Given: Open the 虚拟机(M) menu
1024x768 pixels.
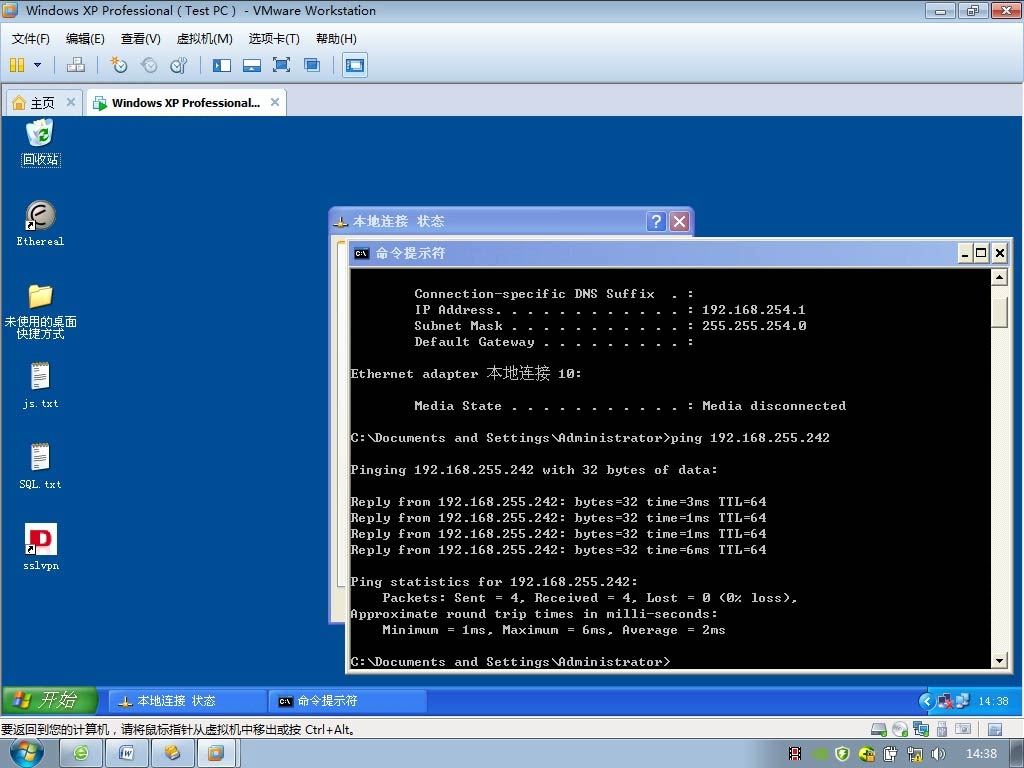Looking at the screenshot, I should (x=204, y=39).
